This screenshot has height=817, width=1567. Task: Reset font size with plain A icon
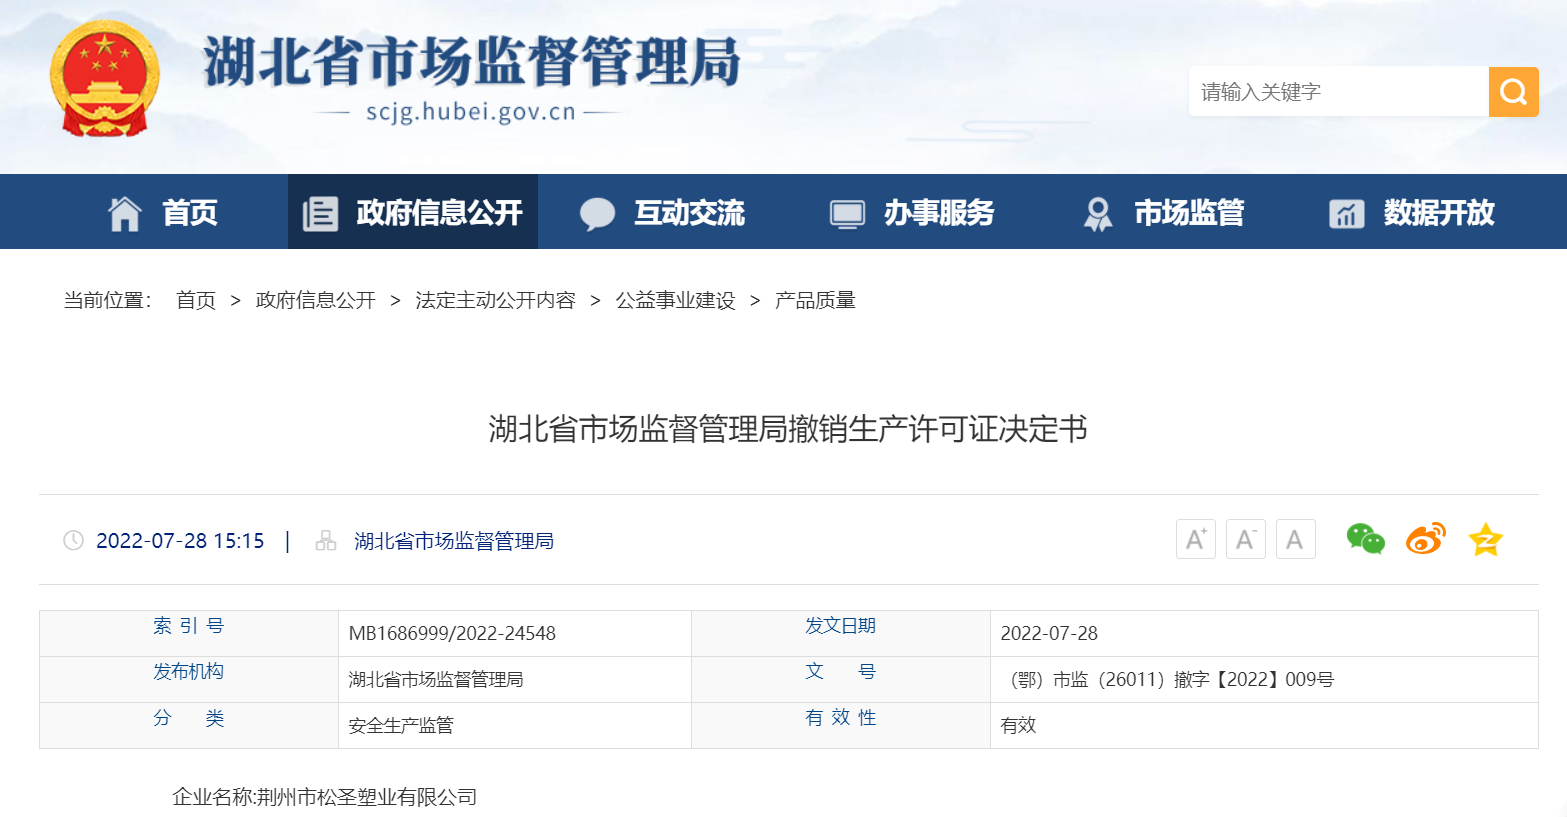point(1295,540)
